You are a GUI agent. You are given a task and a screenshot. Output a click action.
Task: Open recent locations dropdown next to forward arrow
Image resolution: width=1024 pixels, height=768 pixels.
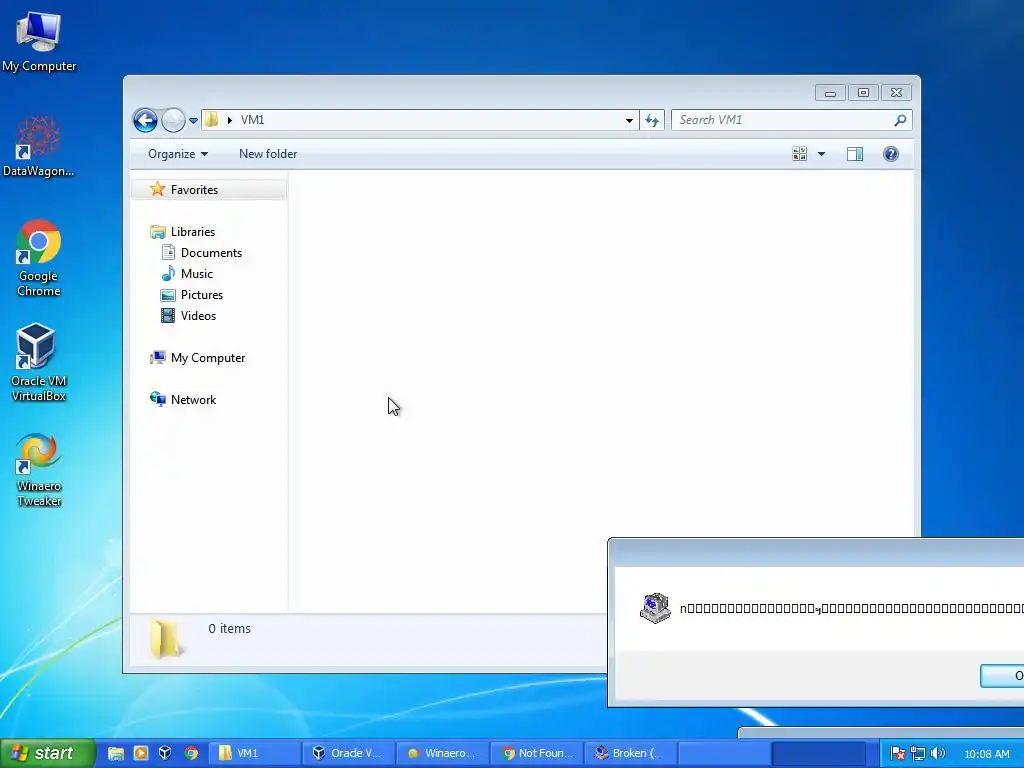tap(193, 121)
